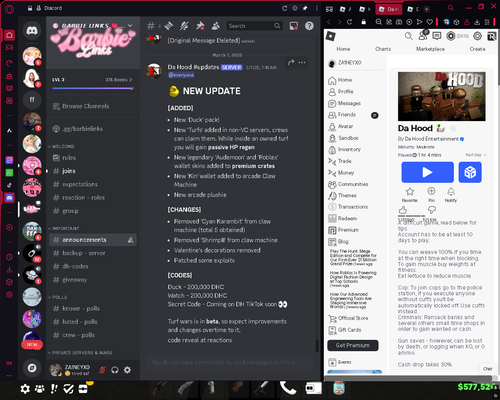The width and height of the screenshot is (500, 400).
Task: Switch to active Da Hood browser tab
Action: [x=389, y=9]
